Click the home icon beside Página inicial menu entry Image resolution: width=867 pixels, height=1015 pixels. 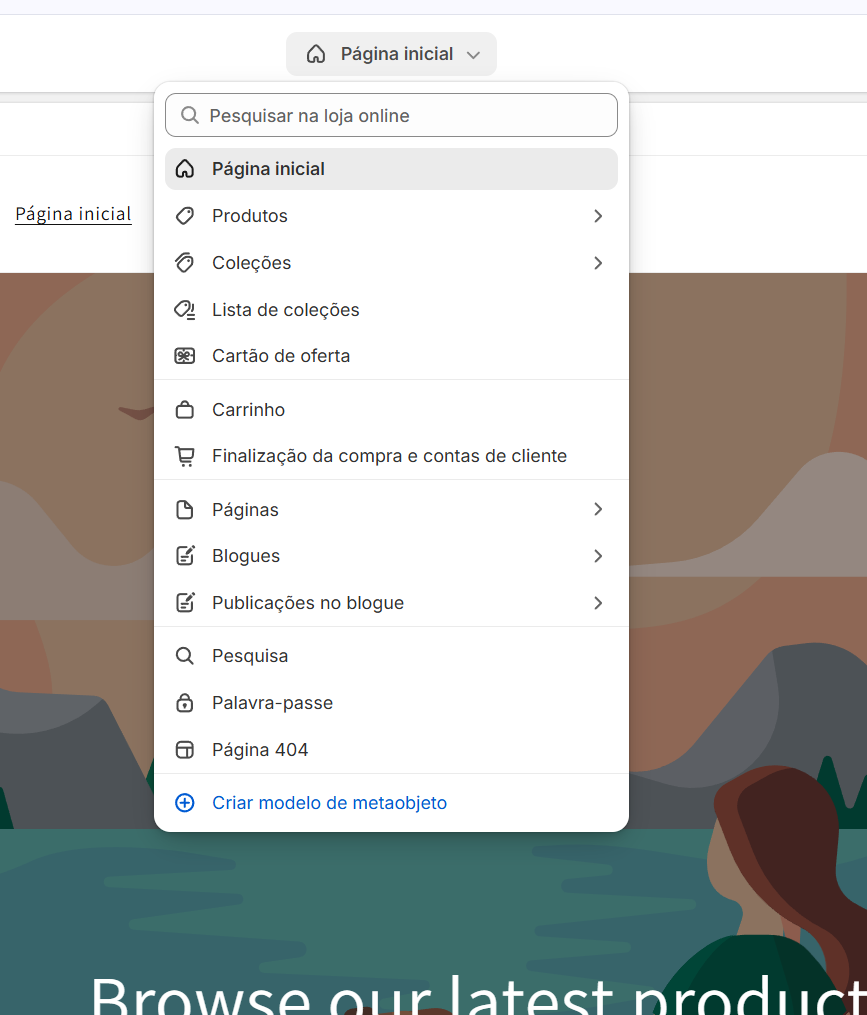185,169
